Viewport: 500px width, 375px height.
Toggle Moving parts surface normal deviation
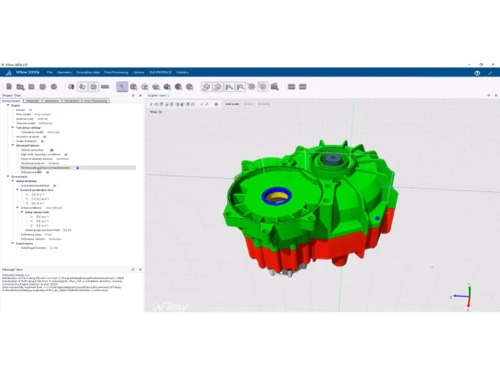tap(77, 168)
